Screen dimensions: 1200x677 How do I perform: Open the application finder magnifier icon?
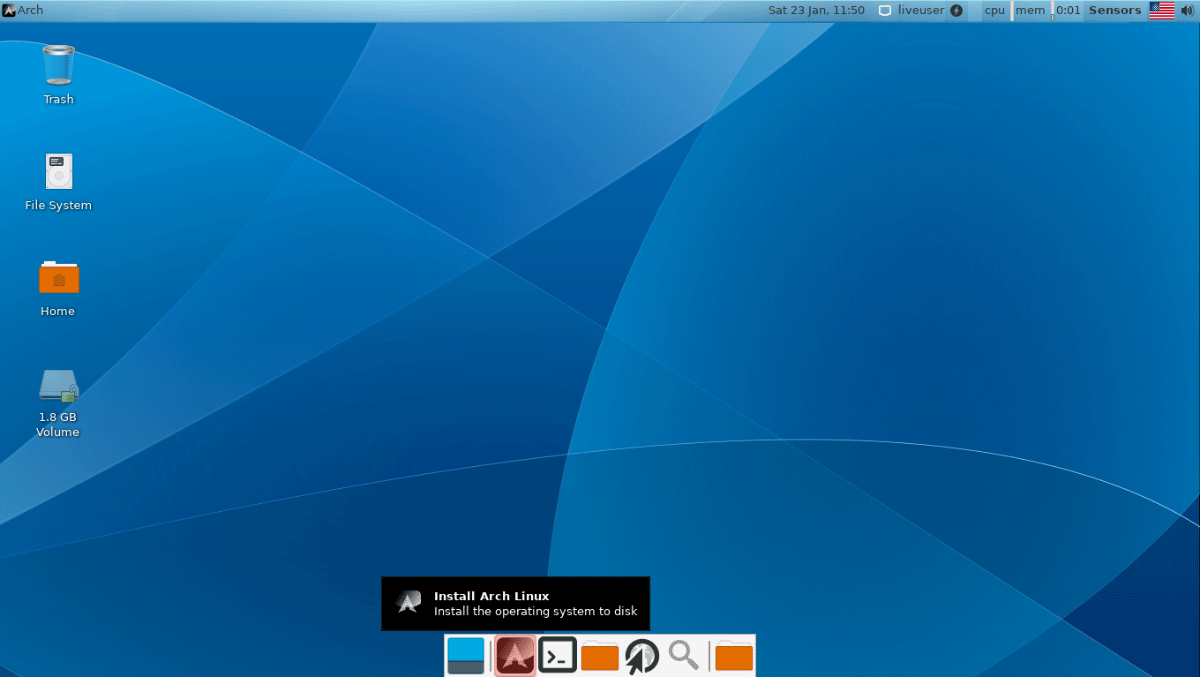point(684,655)
